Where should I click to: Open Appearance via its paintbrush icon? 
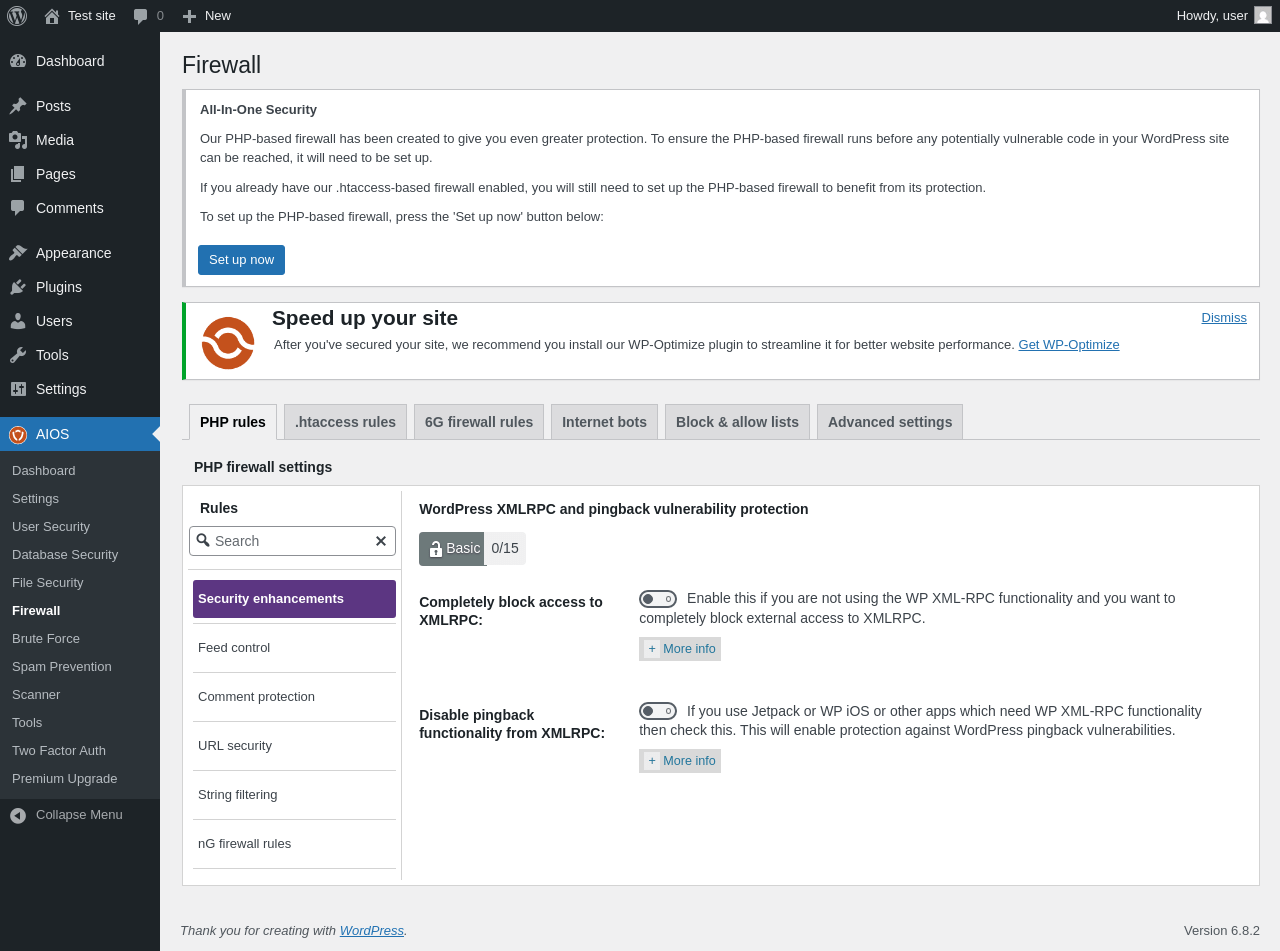(x=18, y=253)
